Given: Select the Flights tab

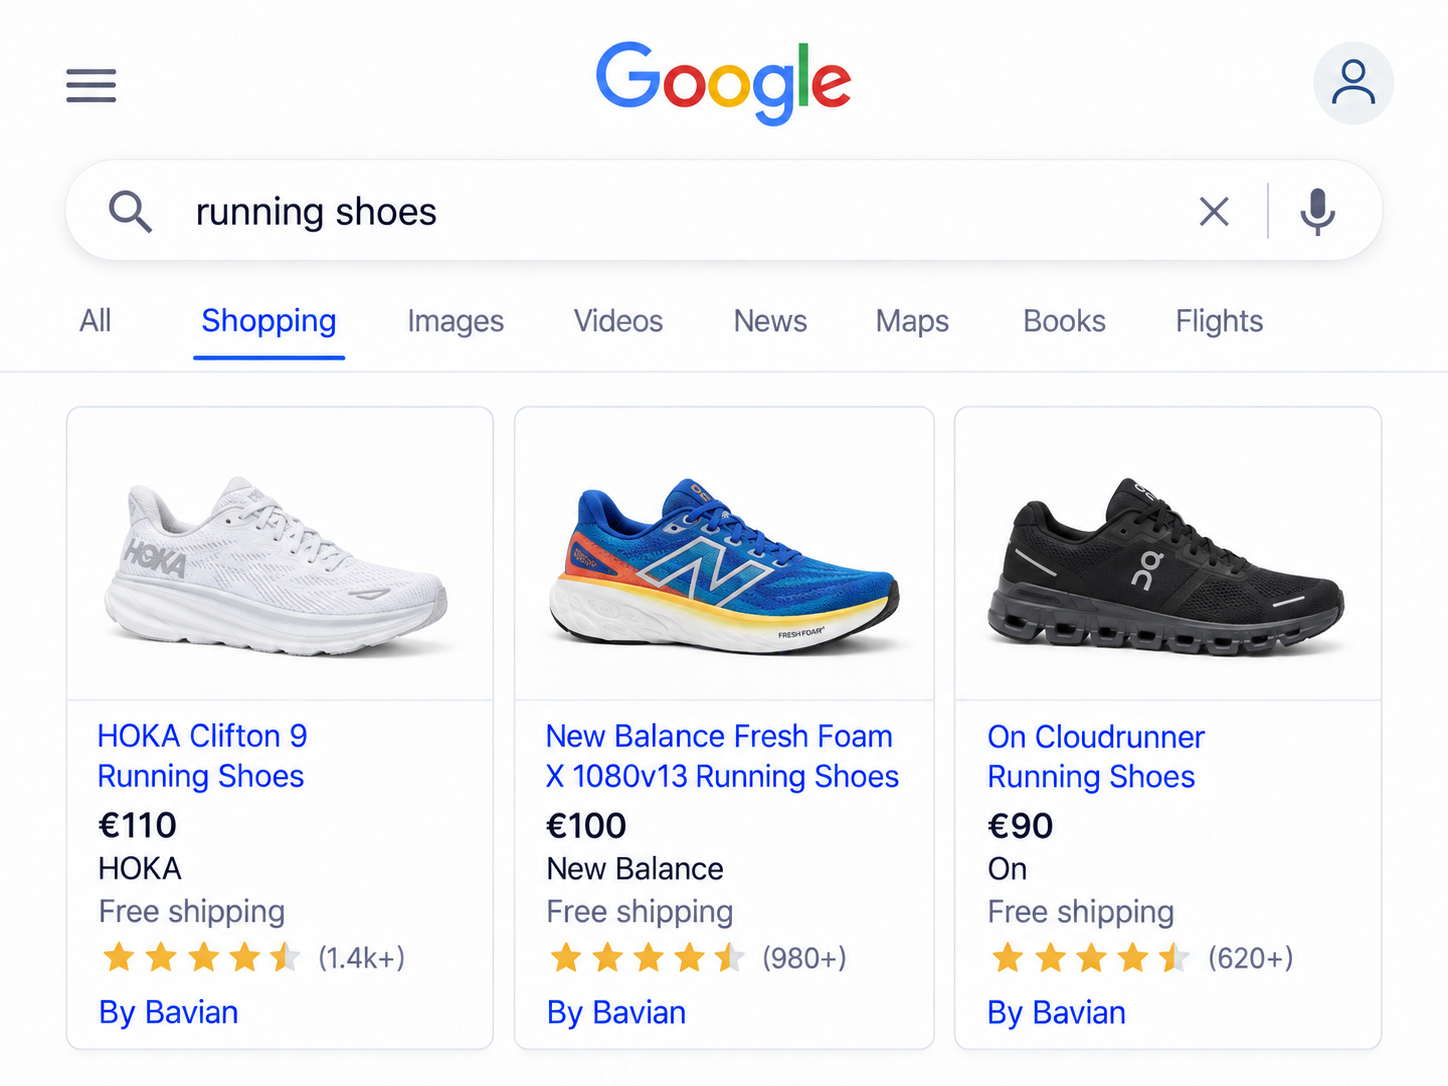Looking at the screenshot, I should point(1219,321).
